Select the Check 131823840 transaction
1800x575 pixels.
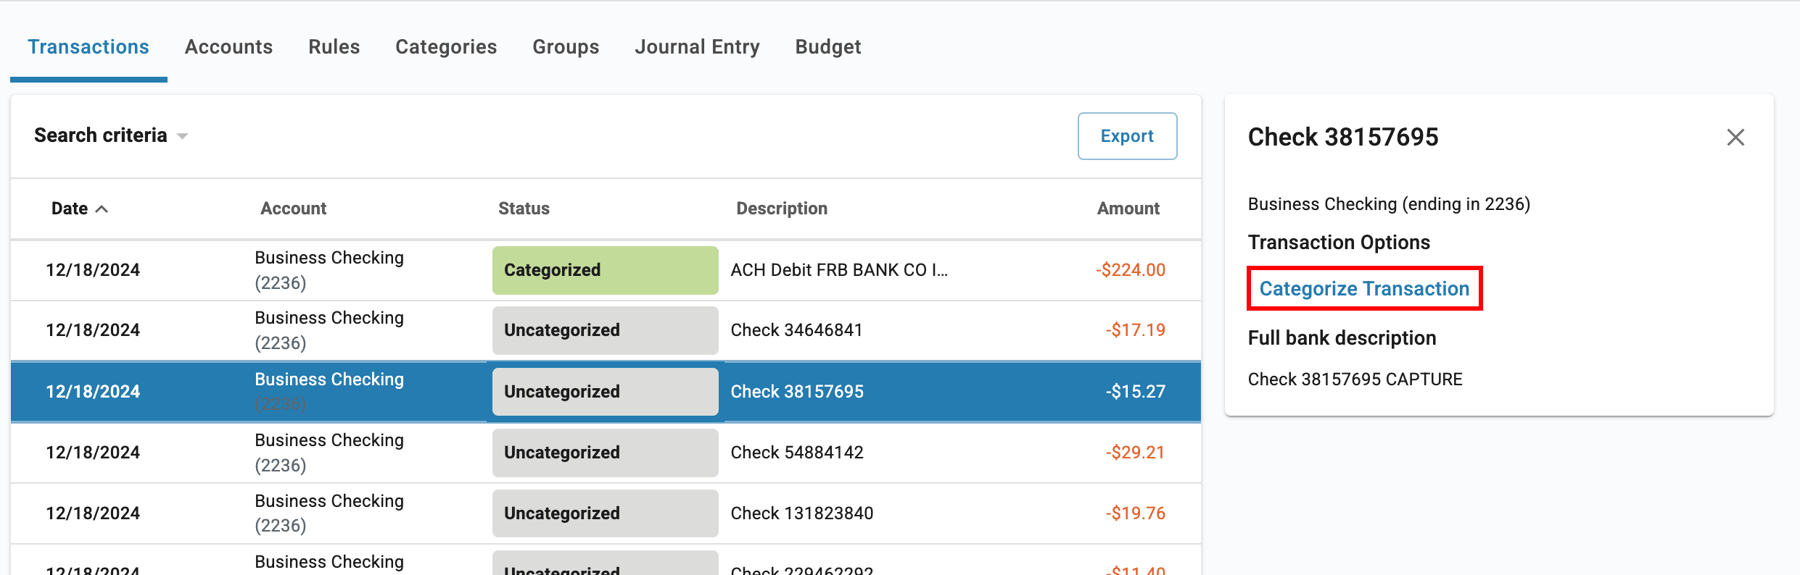pyautogui.click(x=801, y=513)
